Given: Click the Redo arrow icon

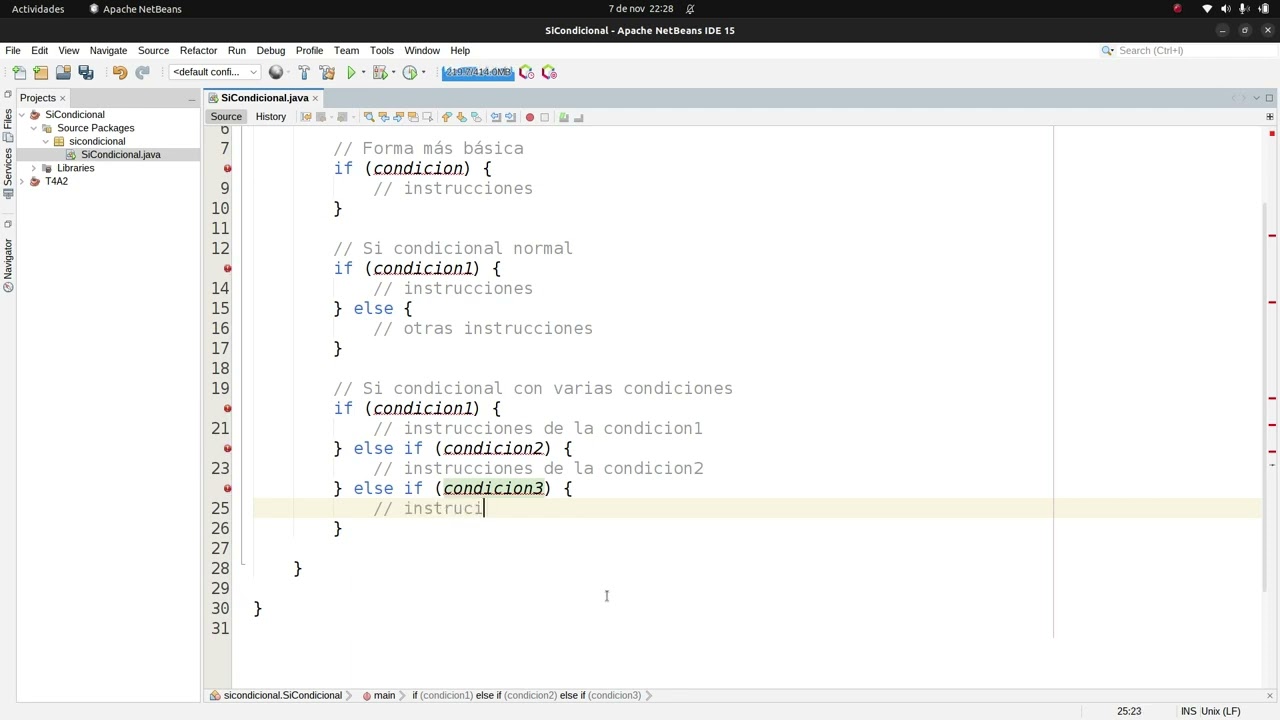Looking at the screenshot, I should point(142,72).
